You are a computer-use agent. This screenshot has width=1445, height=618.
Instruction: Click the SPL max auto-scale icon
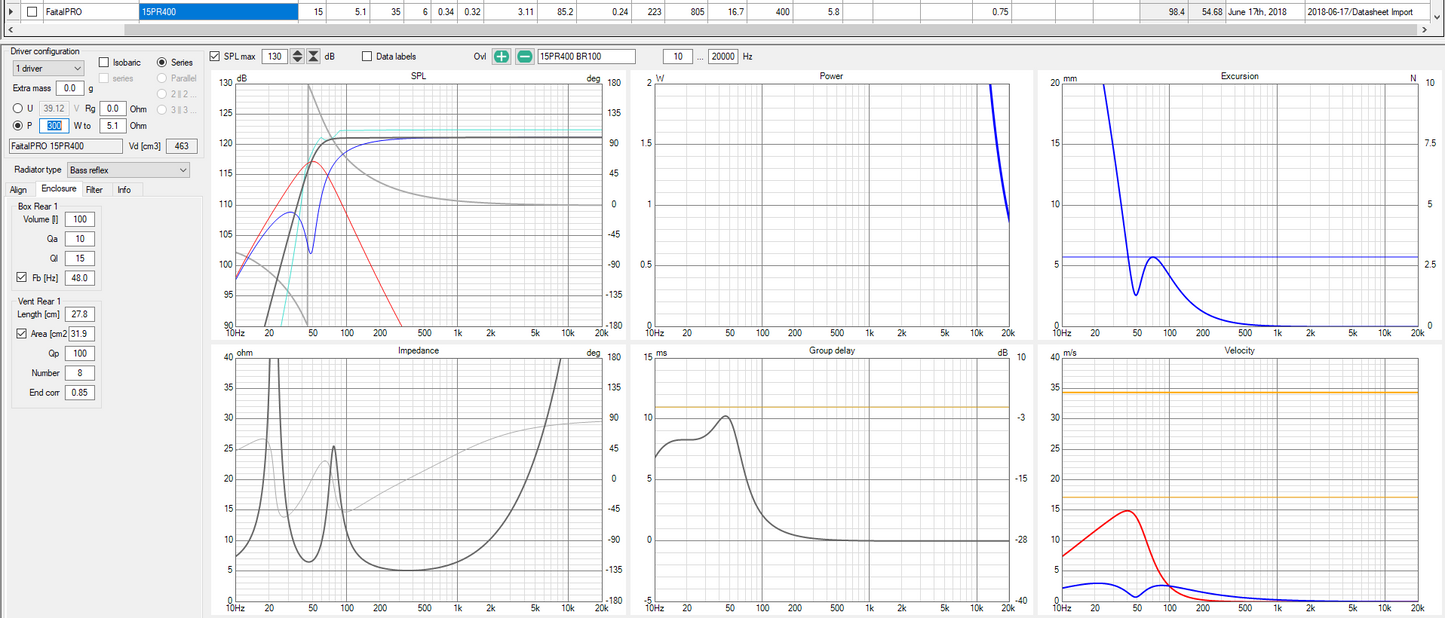(x=314, y=57)
